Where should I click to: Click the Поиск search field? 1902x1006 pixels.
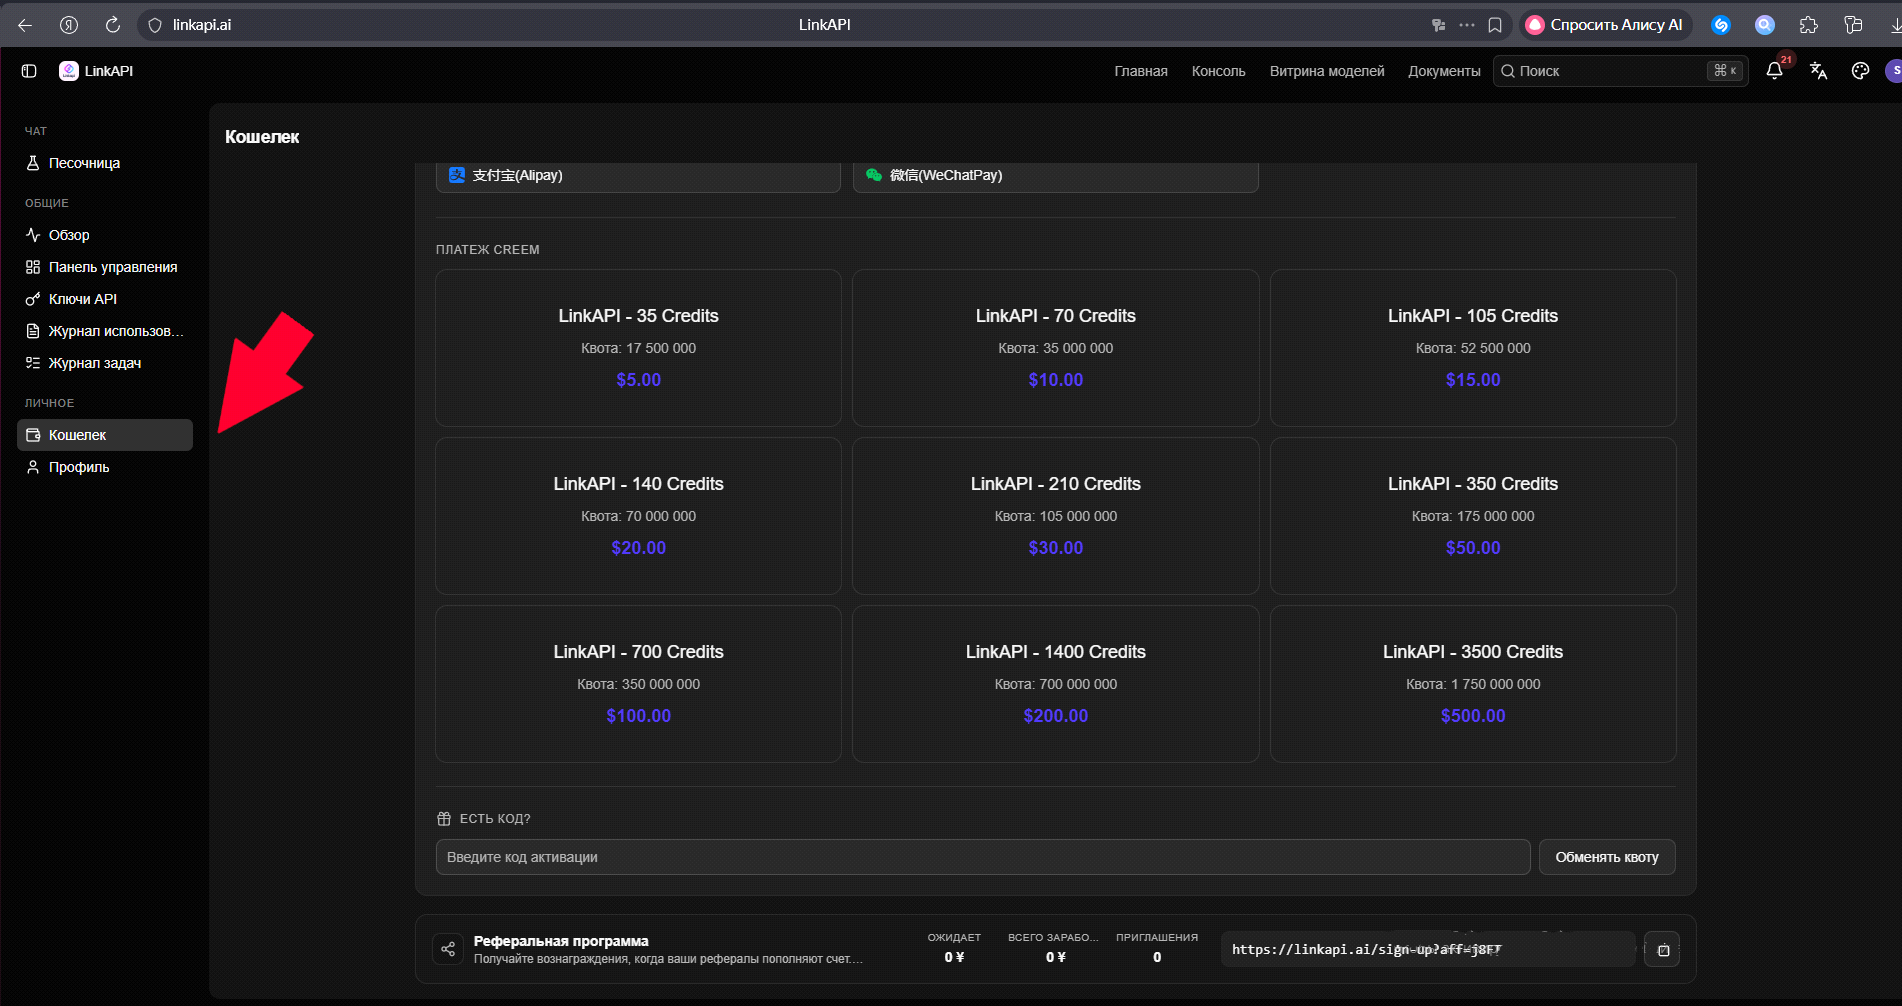1621,71
